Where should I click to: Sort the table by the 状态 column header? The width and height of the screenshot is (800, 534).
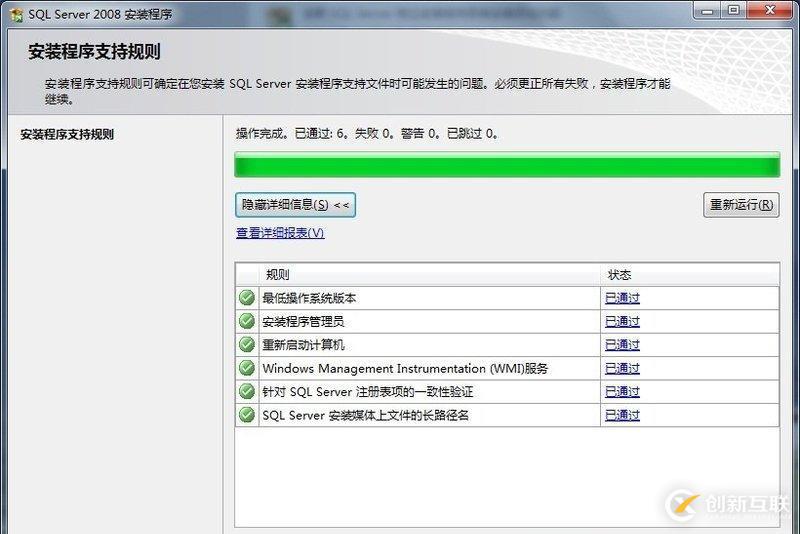click(x=688, y=274)
